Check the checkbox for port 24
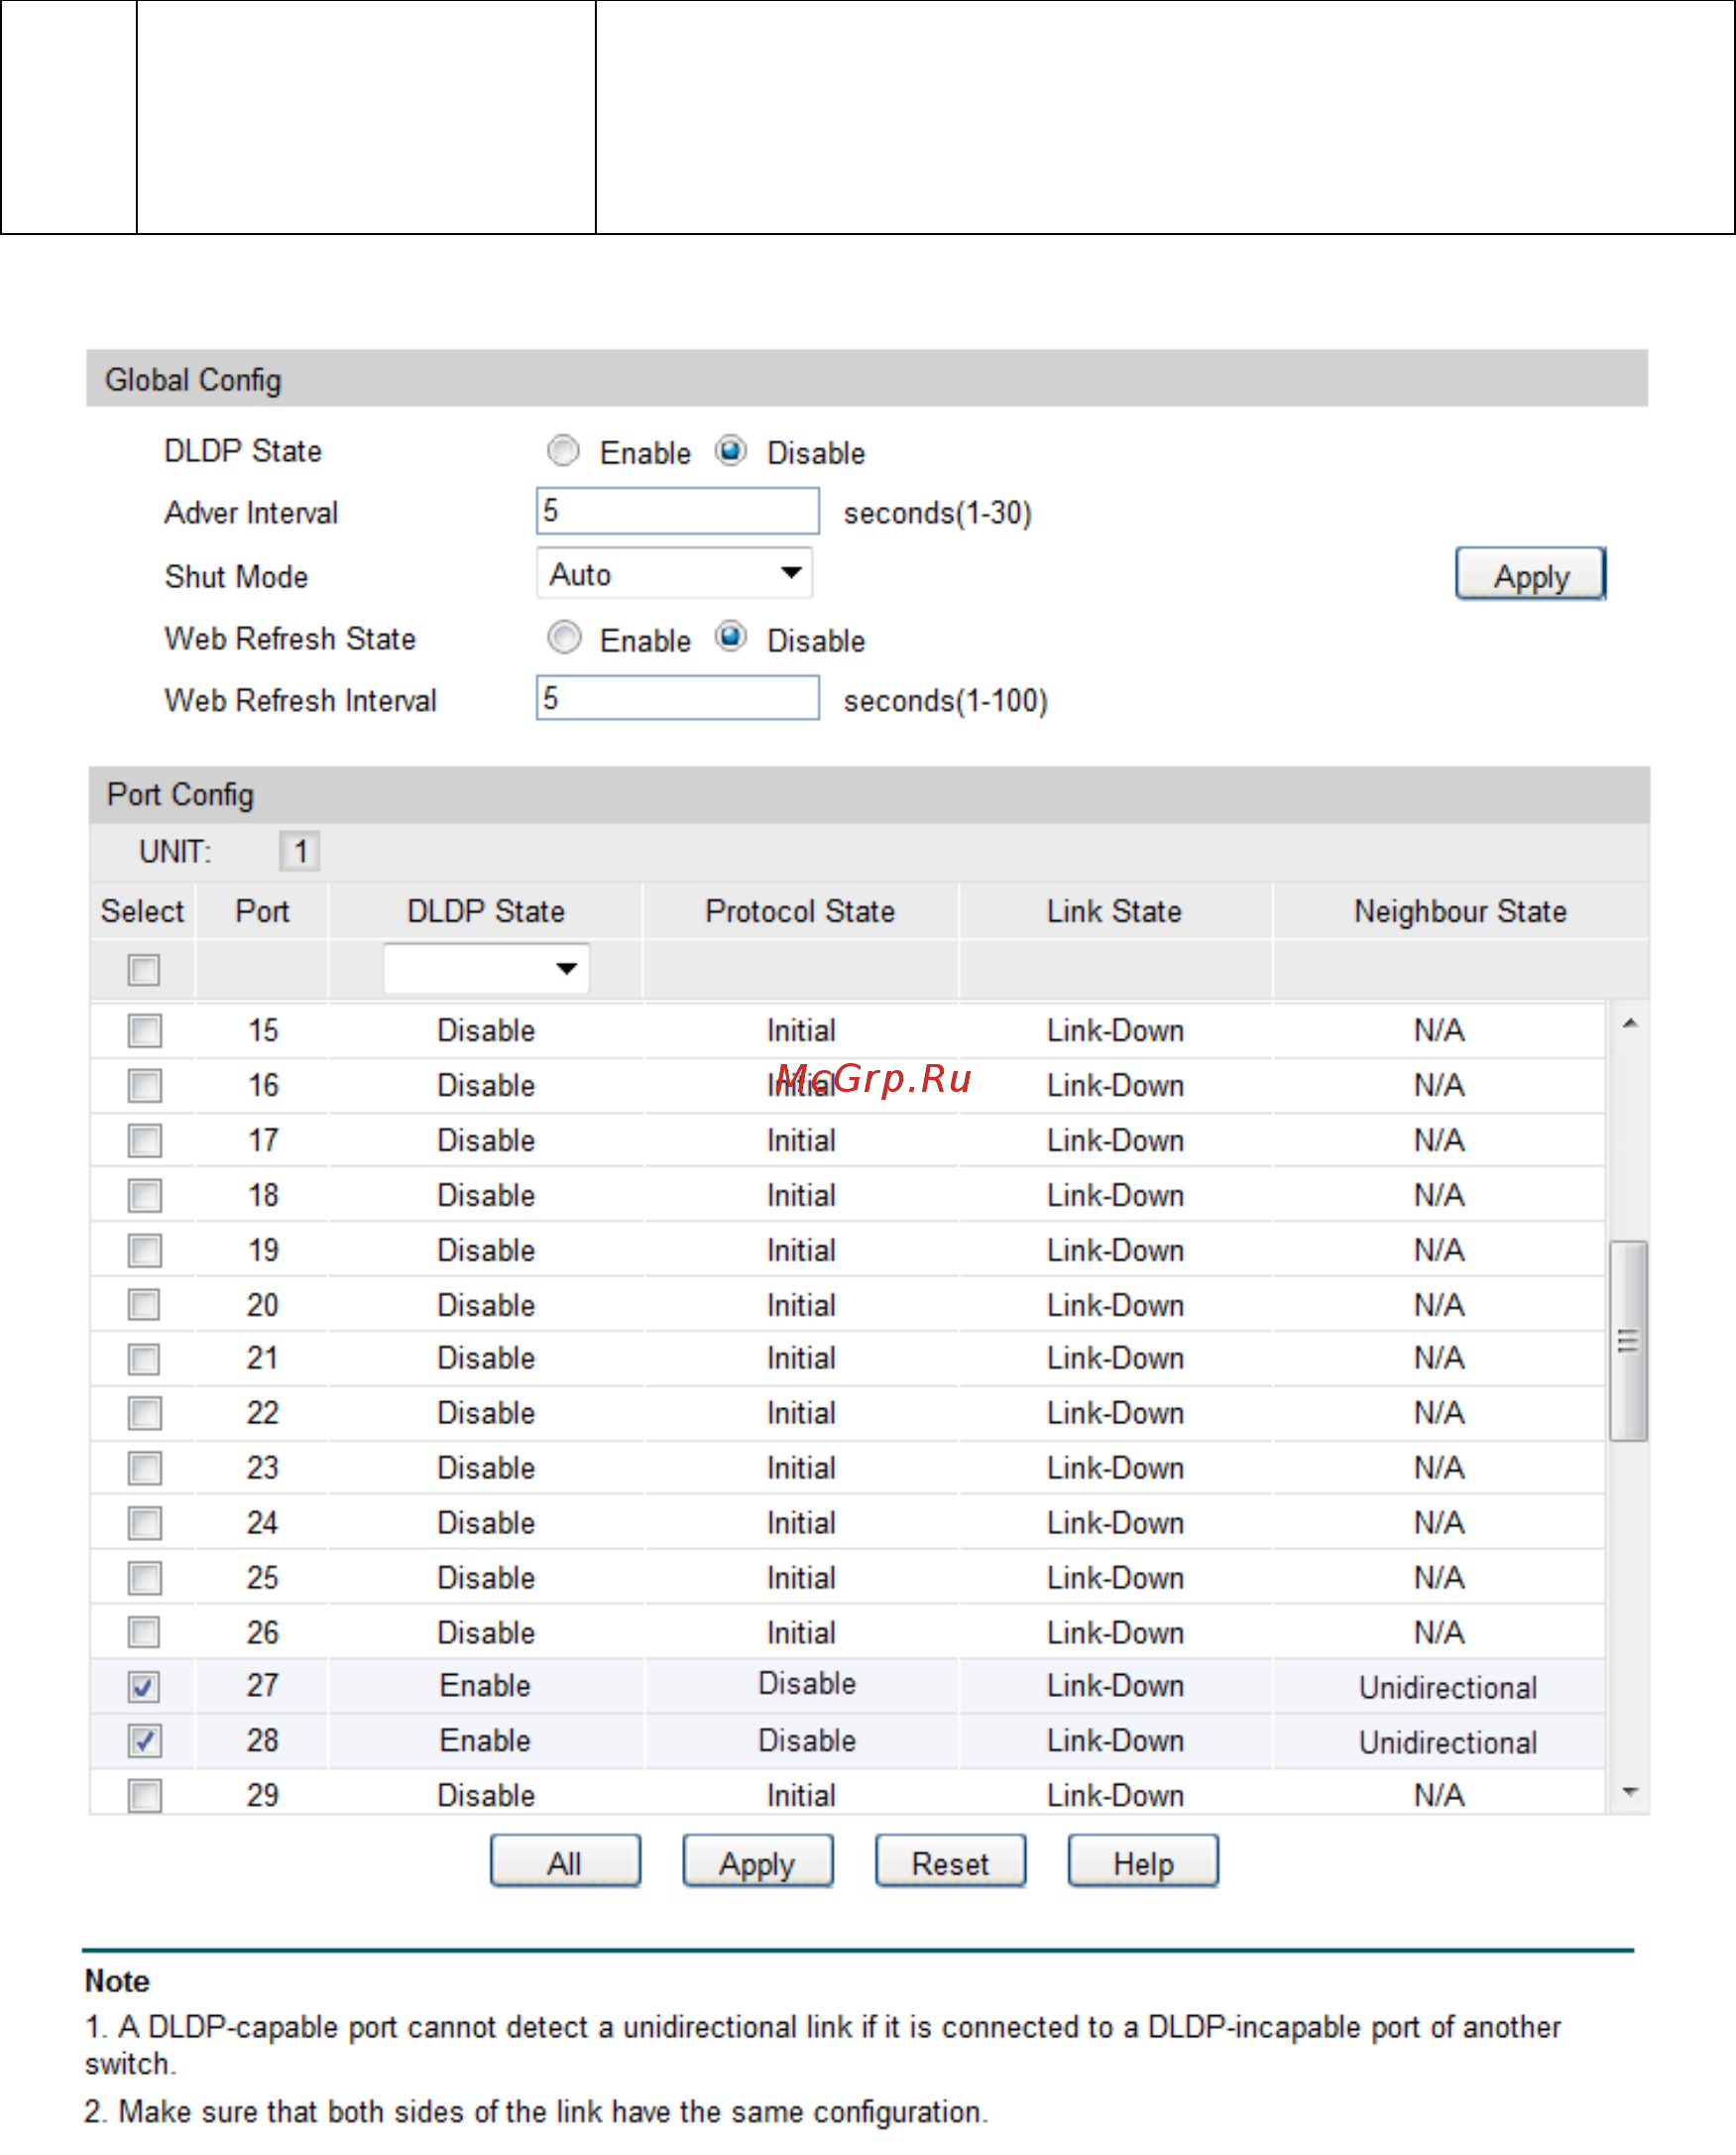Viewport: 1736px width, 2155px height. click(x=145, y=1524)
